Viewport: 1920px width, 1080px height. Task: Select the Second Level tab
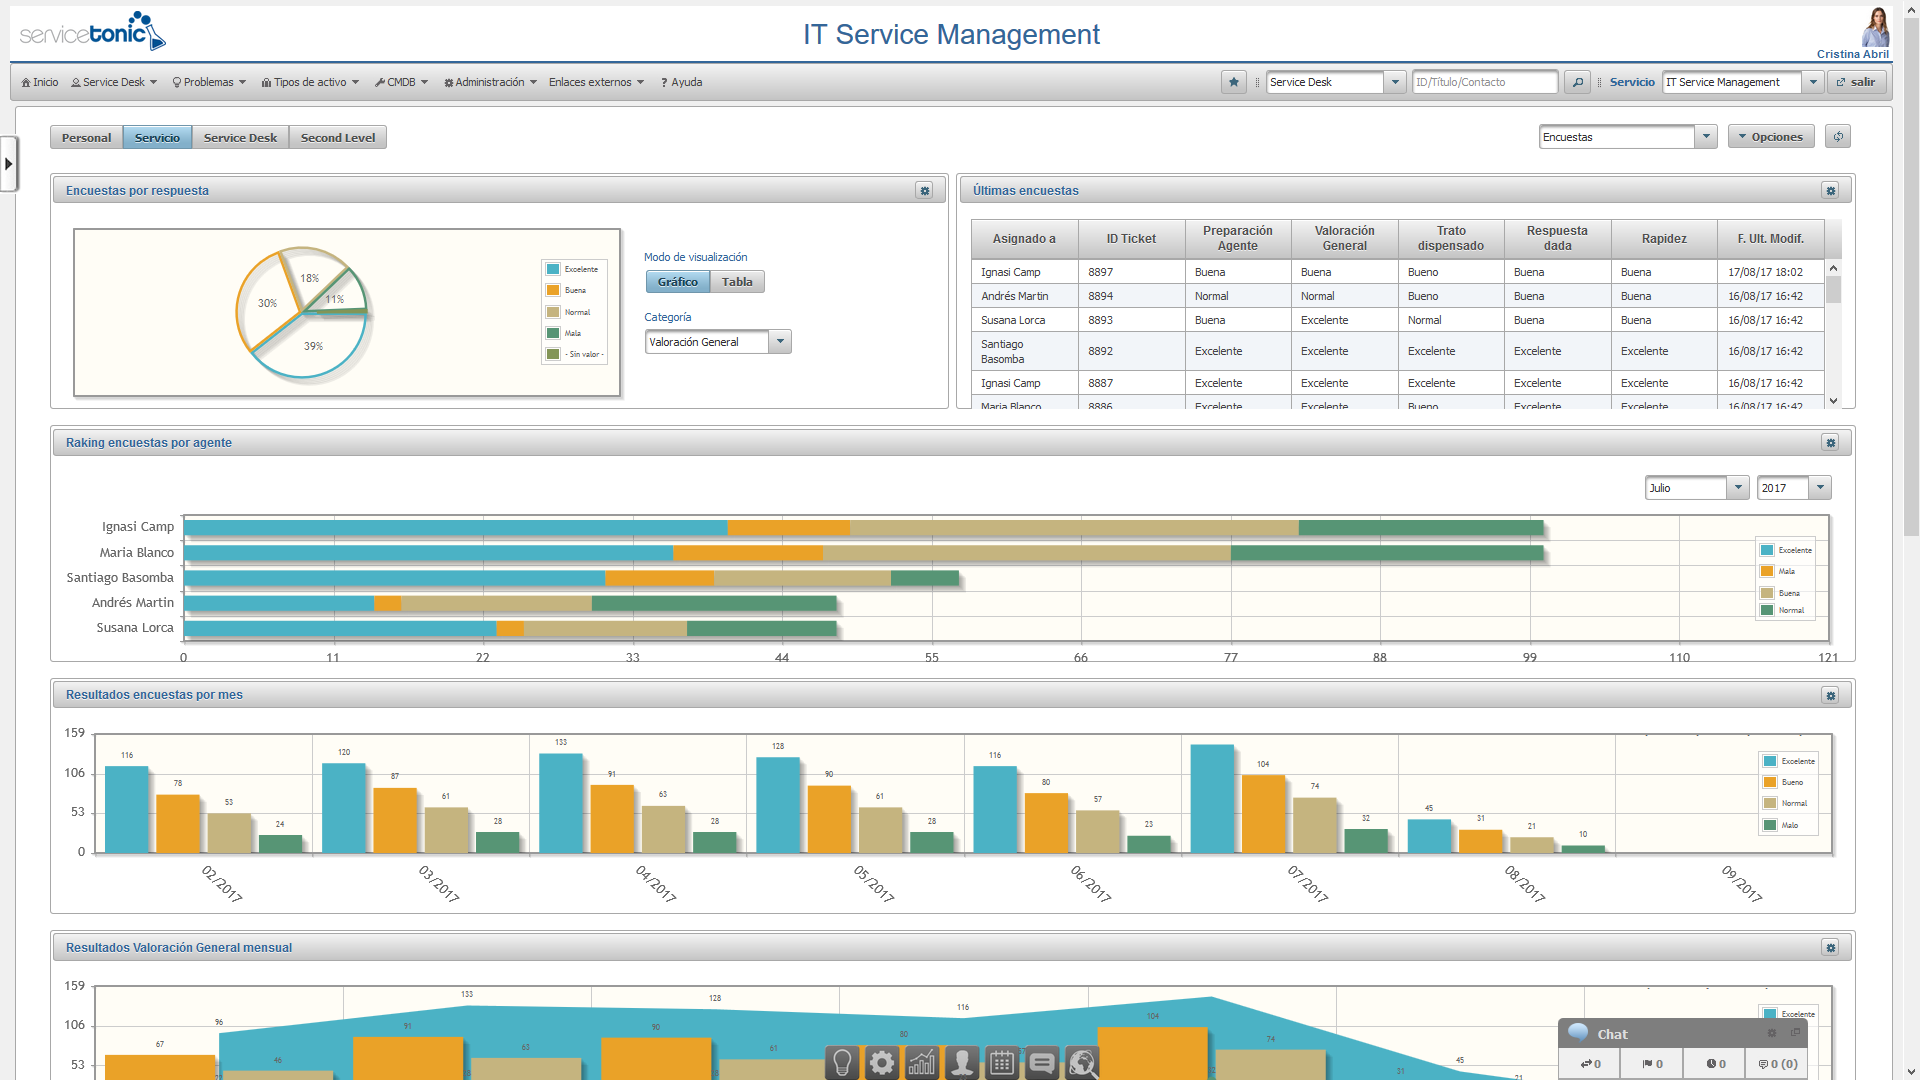pyautogui.click(x=338, y=138)
